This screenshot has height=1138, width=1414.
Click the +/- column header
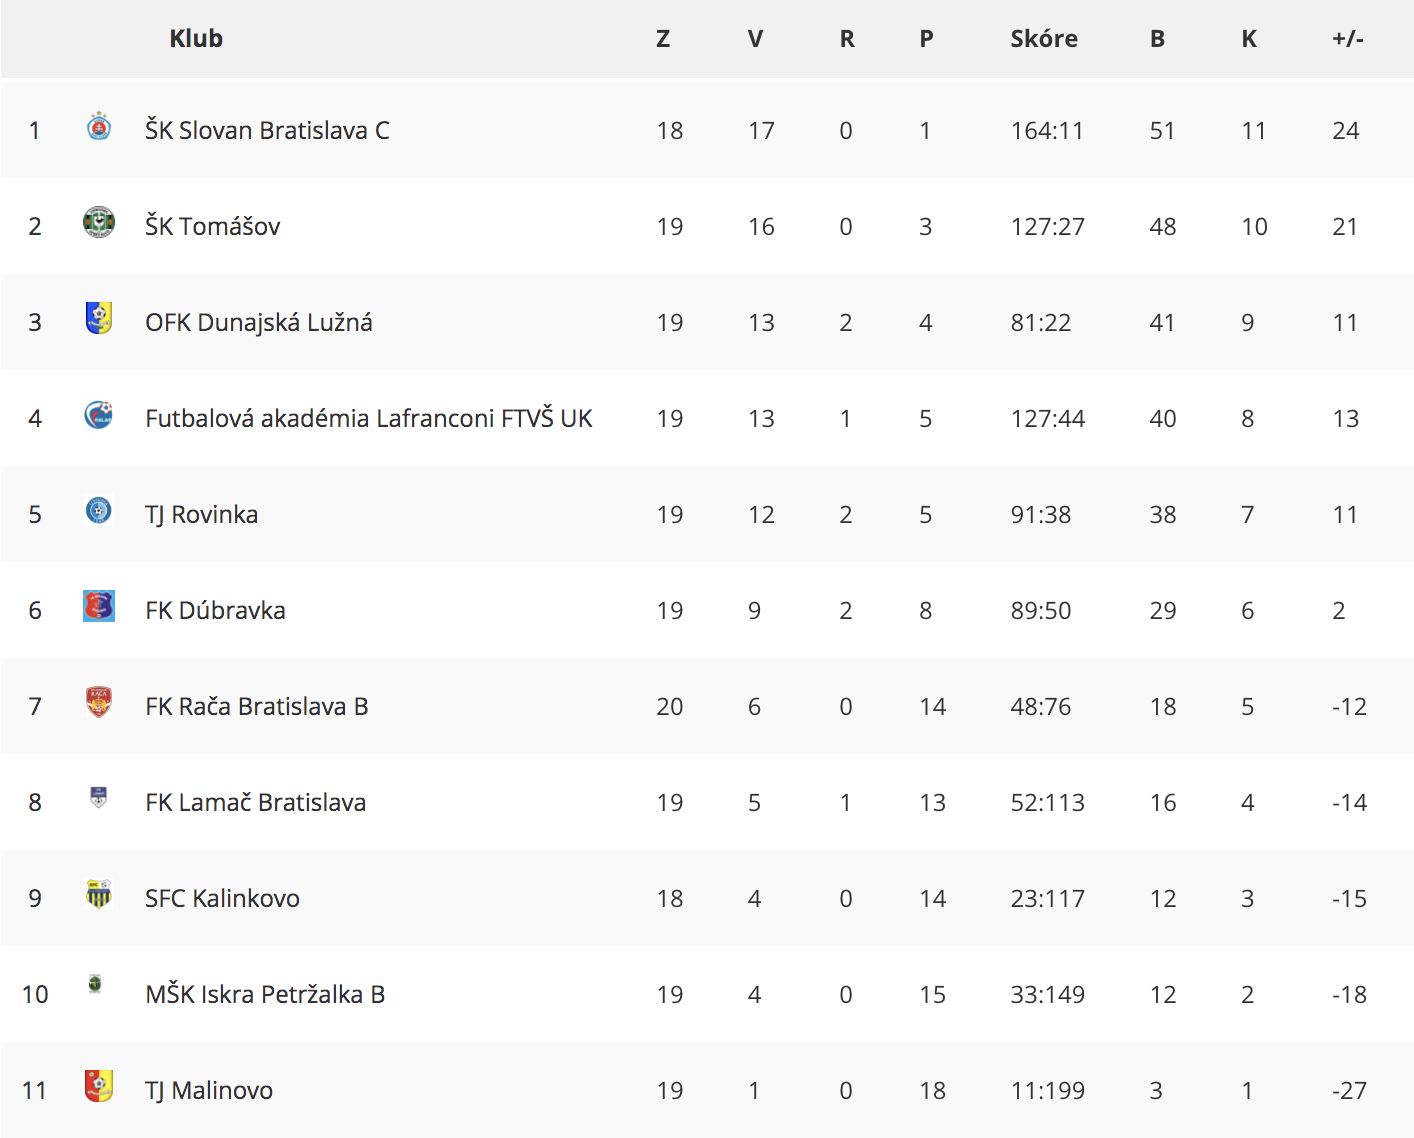coord(1348,39)
